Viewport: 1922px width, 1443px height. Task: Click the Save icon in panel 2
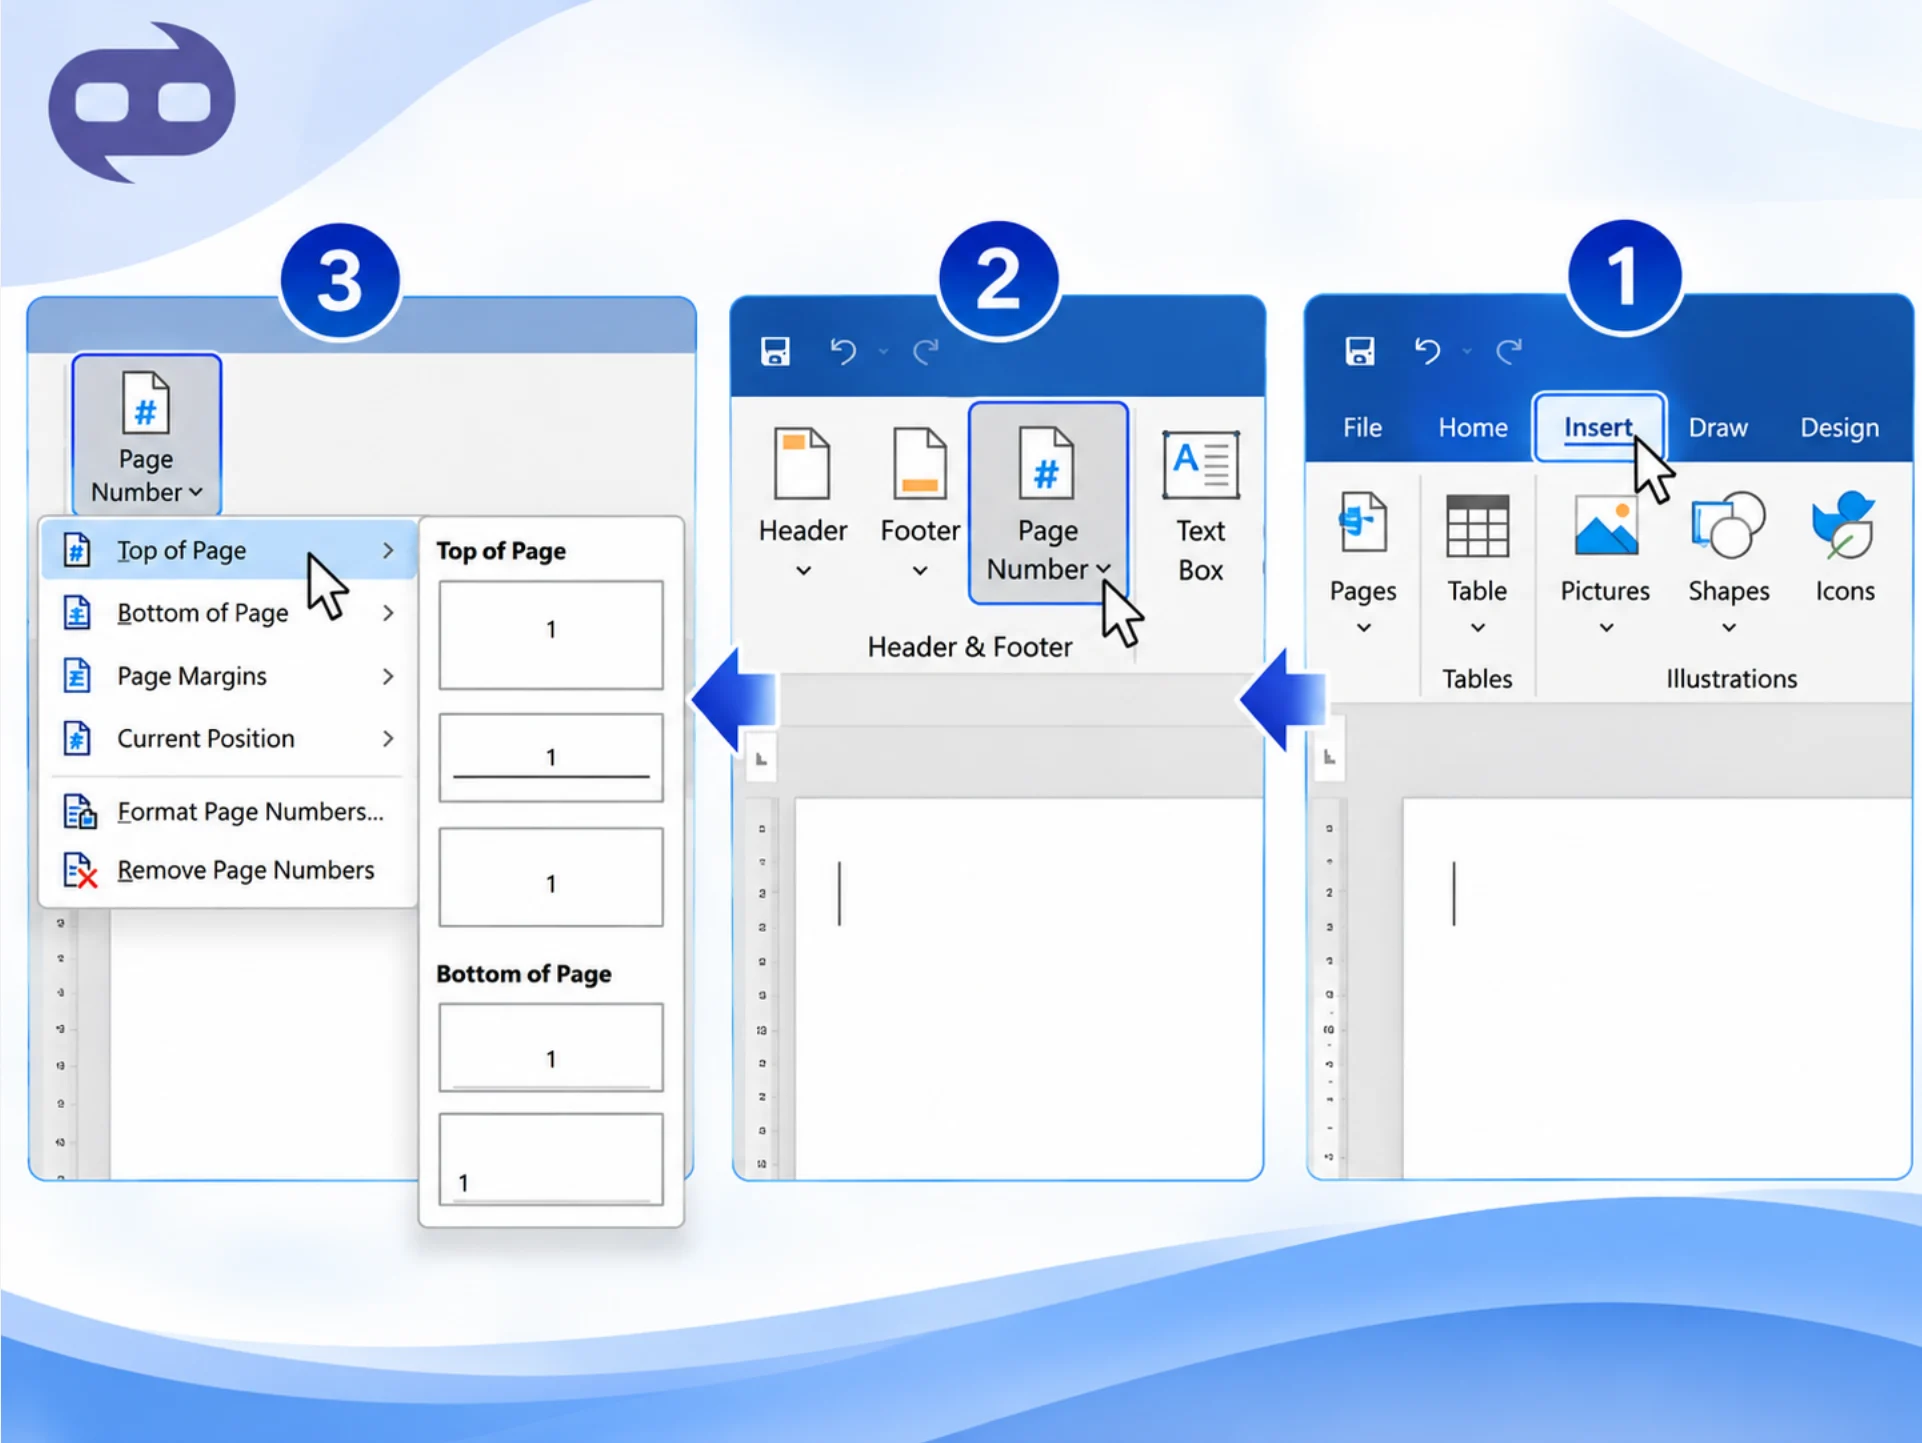pos(775,351)
